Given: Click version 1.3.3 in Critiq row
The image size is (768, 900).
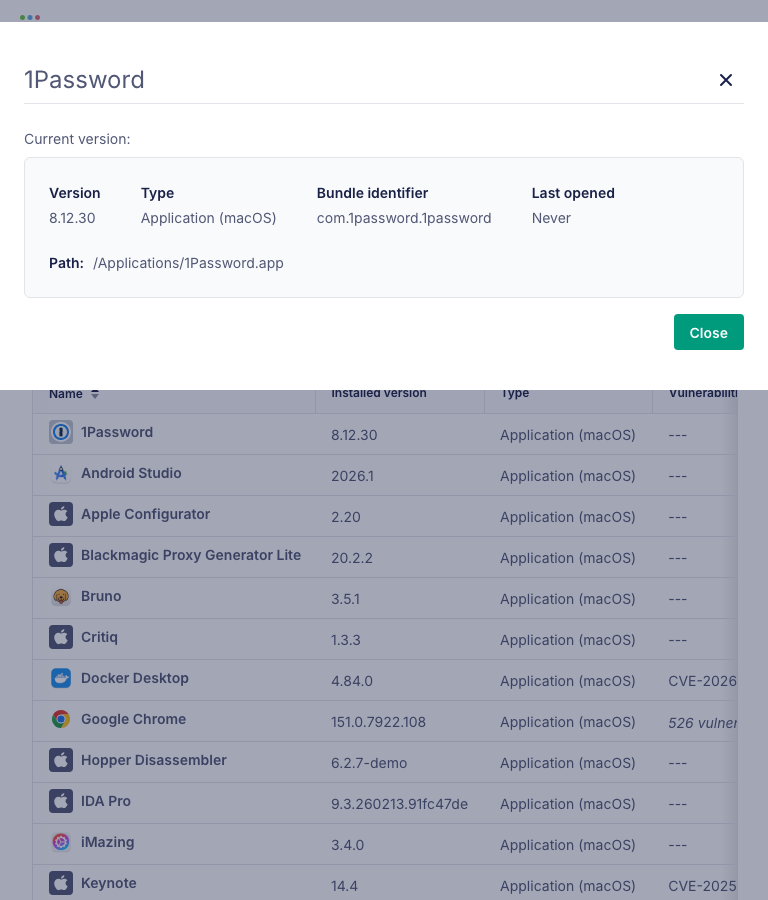Looking at the screenshot, I should 346,640.
